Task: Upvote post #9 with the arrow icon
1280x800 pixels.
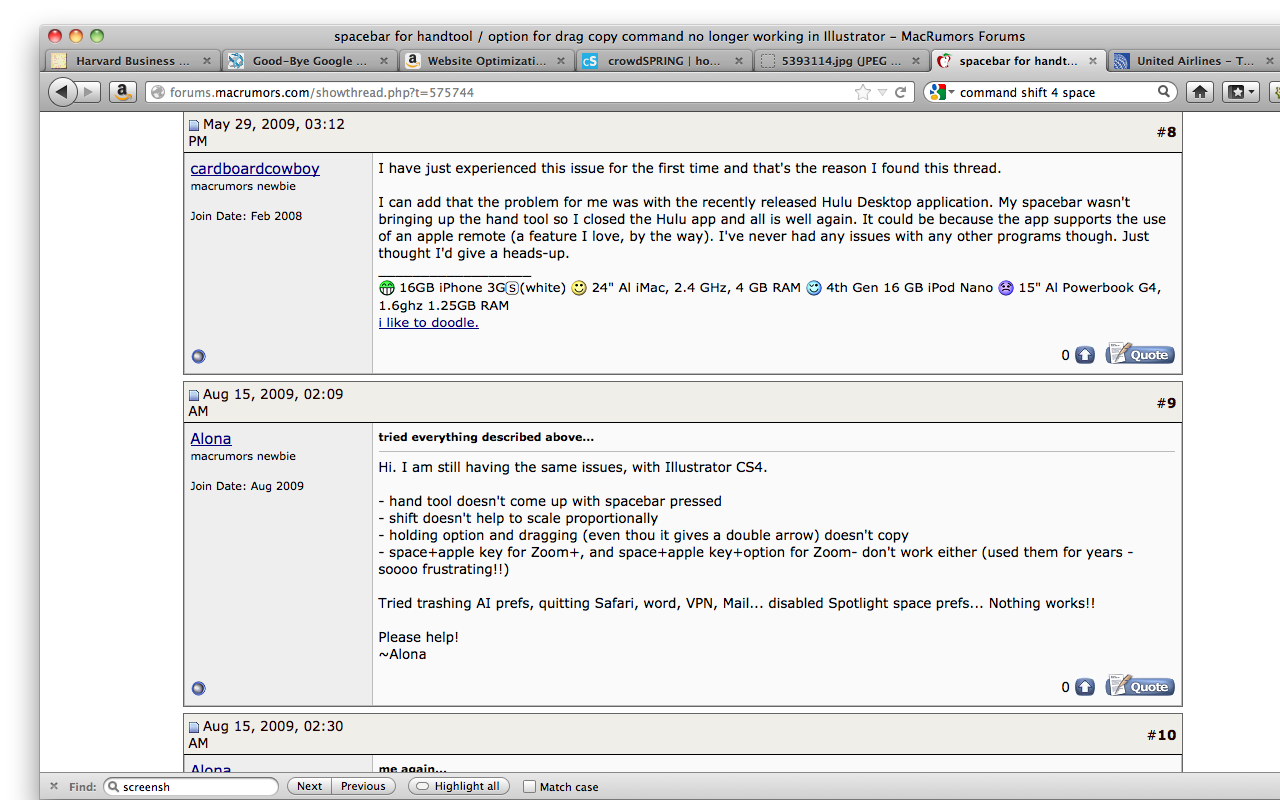Action: click(1085, 687)
